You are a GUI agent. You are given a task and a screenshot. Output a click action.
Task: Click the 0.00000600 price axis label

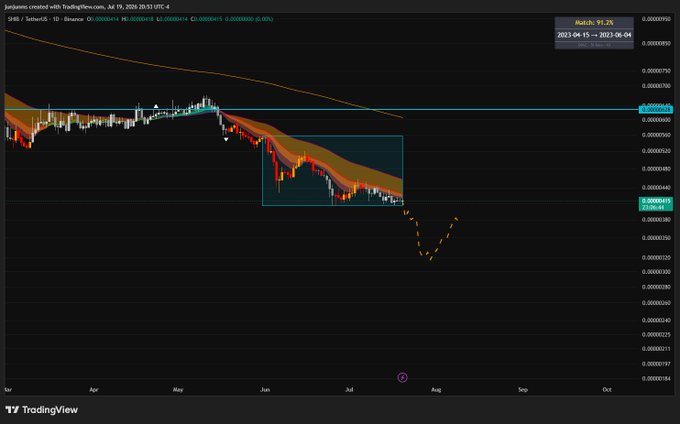(656, 120)
